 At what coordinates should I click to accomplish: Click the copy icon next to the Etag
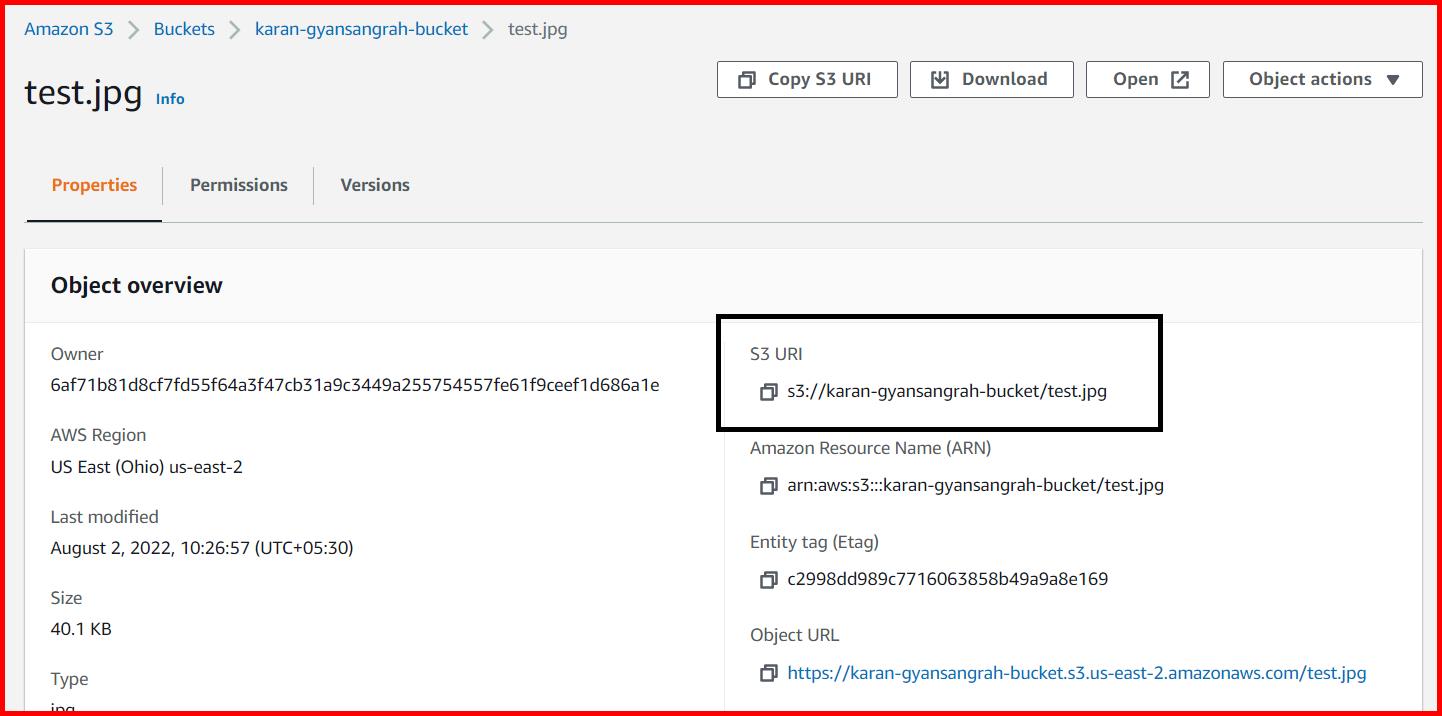pos(768,578)
